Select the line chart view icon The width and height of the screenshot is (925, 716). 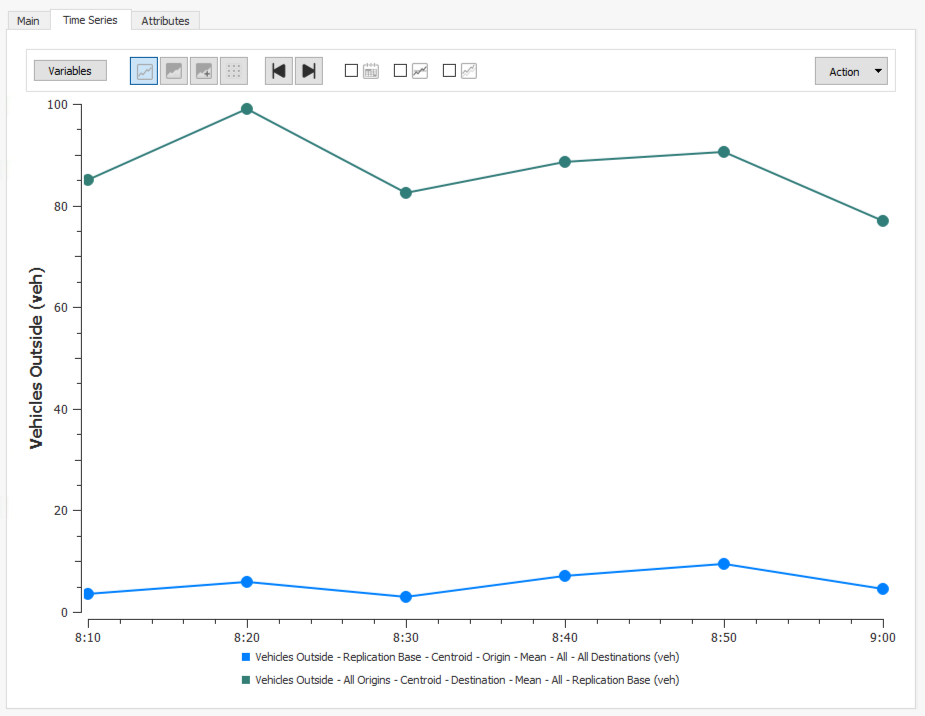144,71
